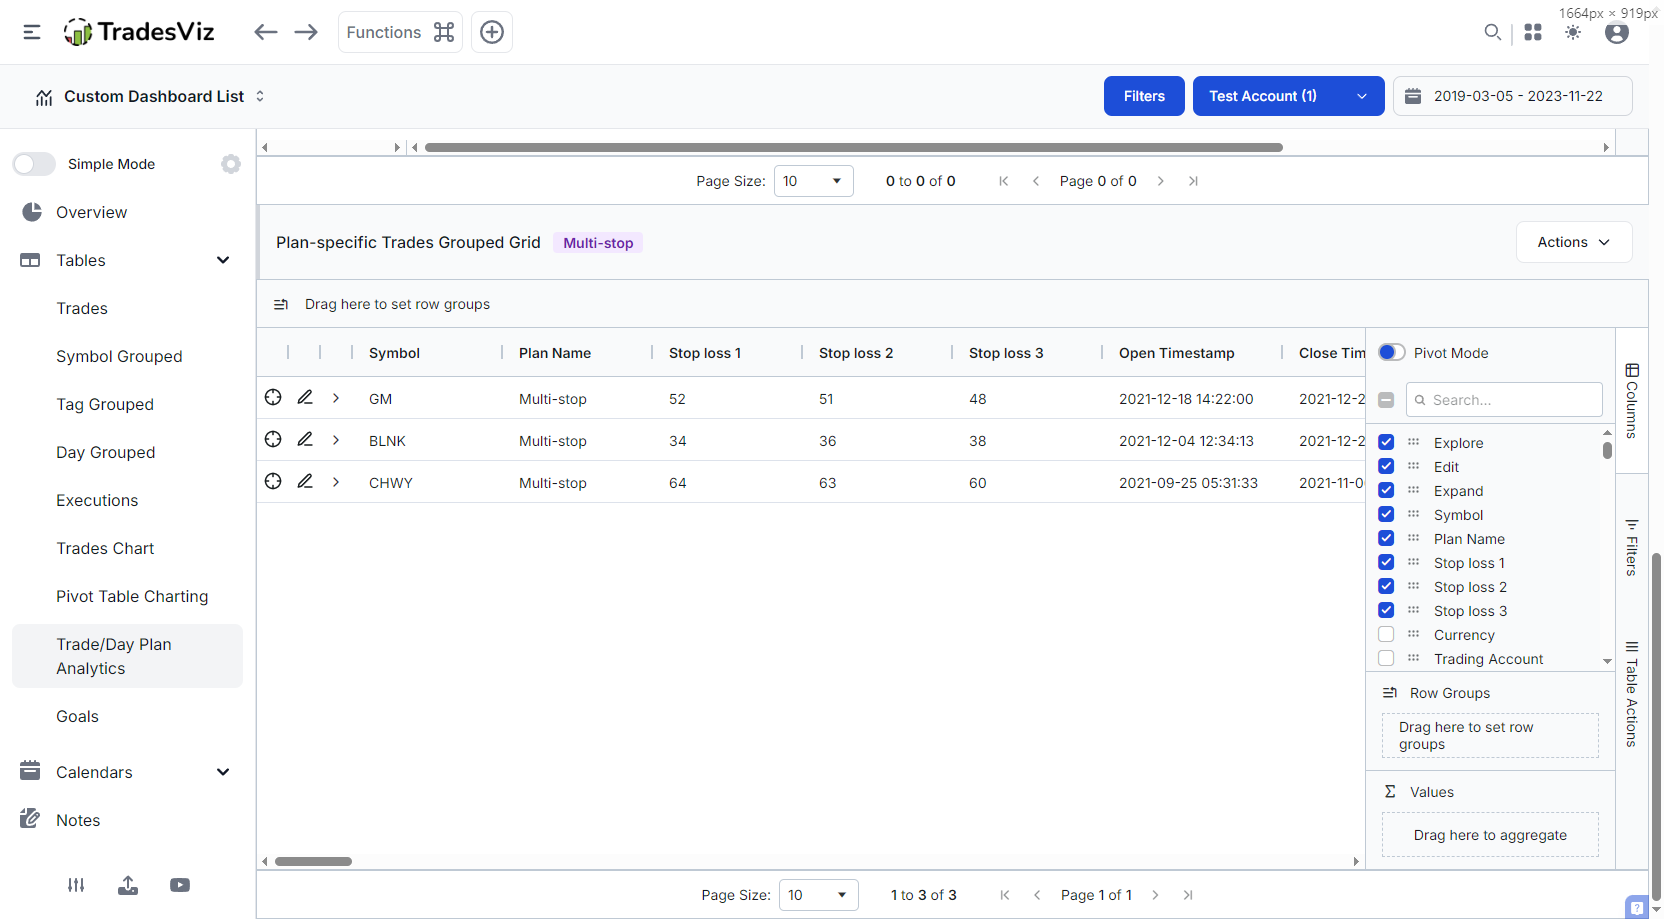
Task: Expand the BLNK row
Action: click(x=336, y=440)
